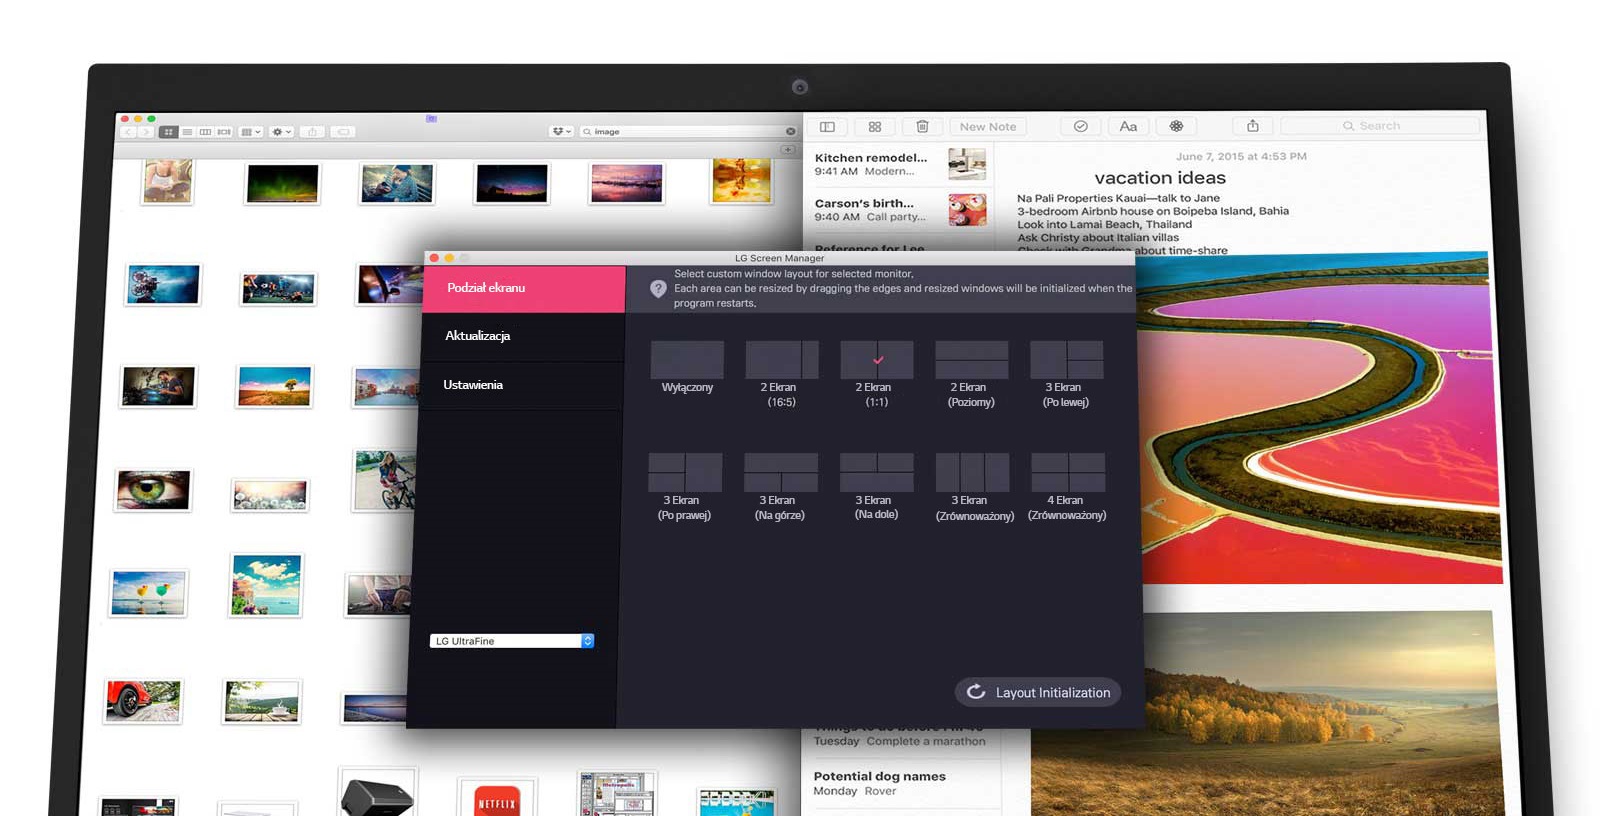
Task: Select the cyclist girl photo thumbnail
Action: coord(385,480)
